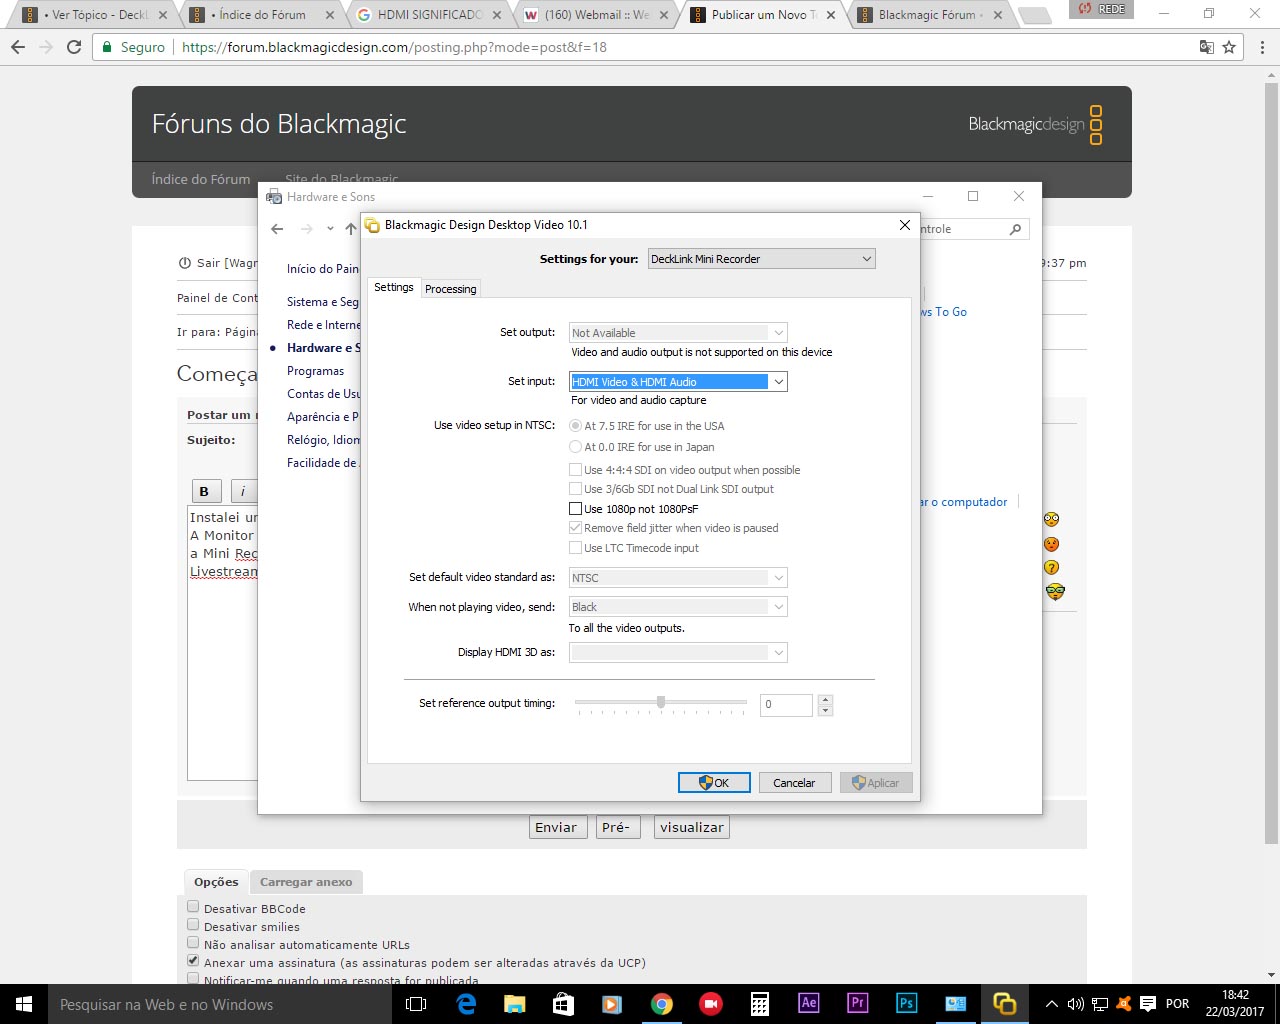Show hidden system tray icons
1280x1024 pixels.
click(x=1051, y=1004)
